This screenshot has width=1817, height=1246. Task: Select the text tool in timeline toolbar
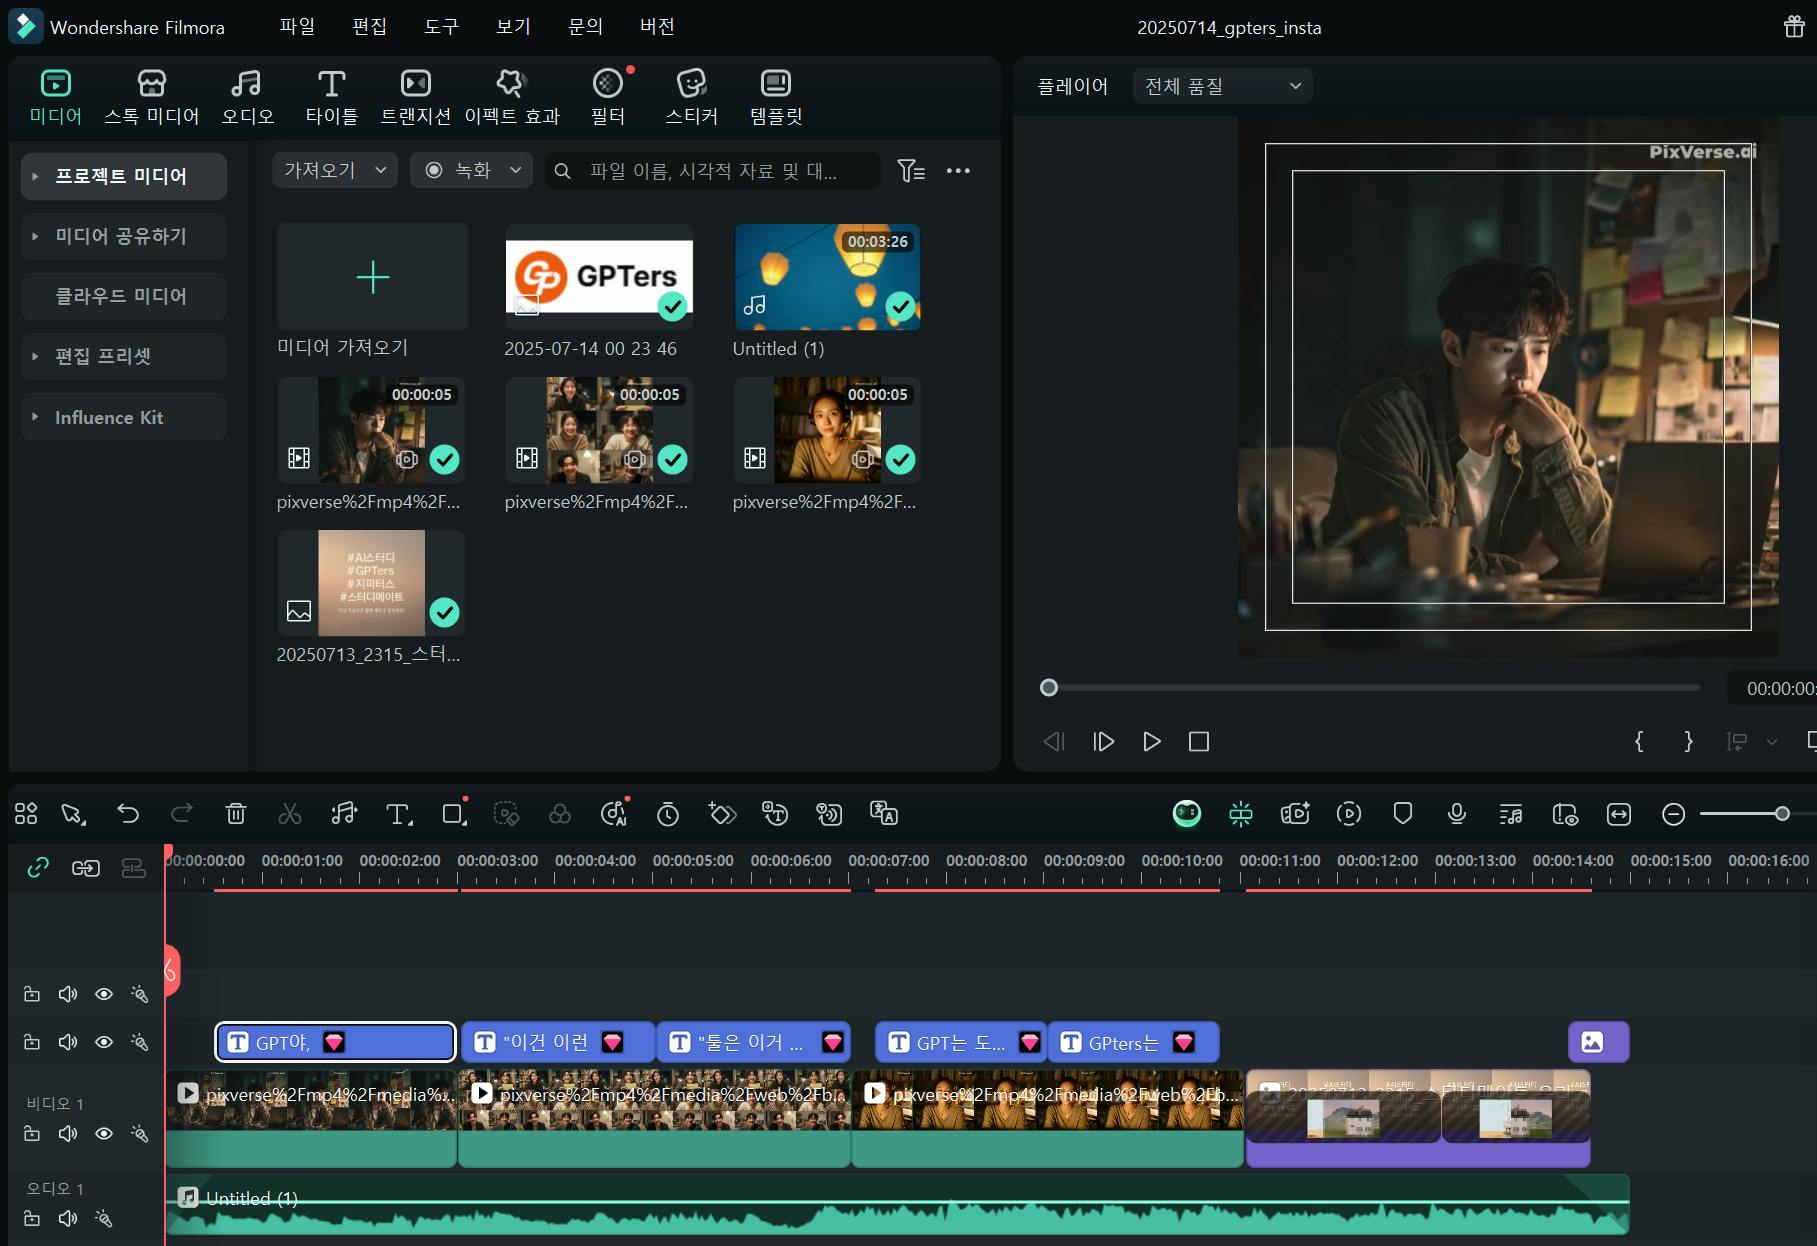pyautogui.click(x=398, y=814)
